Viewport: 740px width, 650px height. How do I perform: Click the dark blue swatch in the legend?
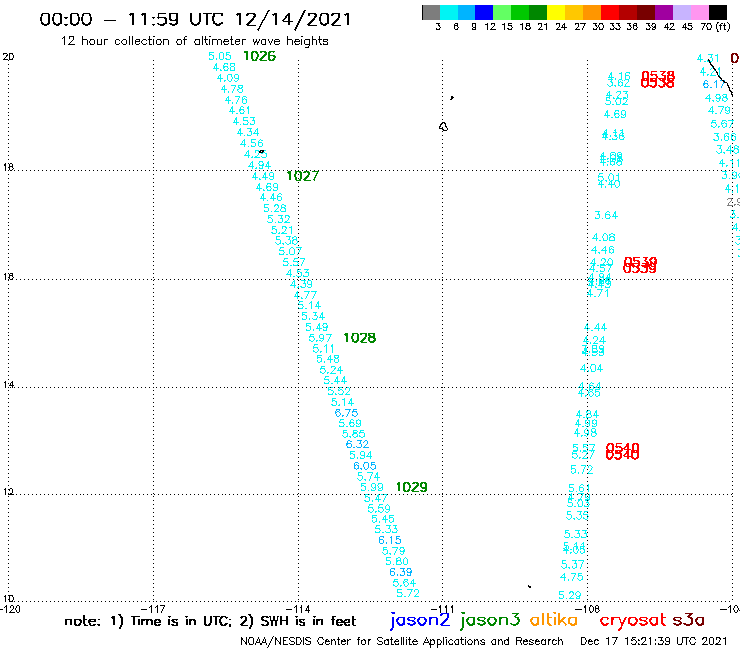coord(484,12)
